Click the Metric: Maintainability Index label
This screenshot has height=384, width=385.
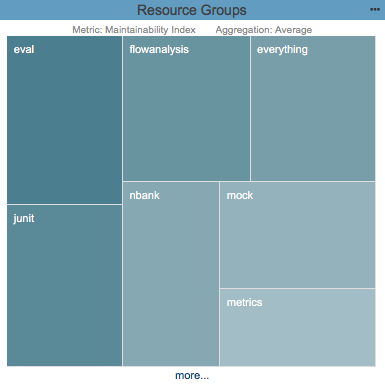click(x=134, y=30)
